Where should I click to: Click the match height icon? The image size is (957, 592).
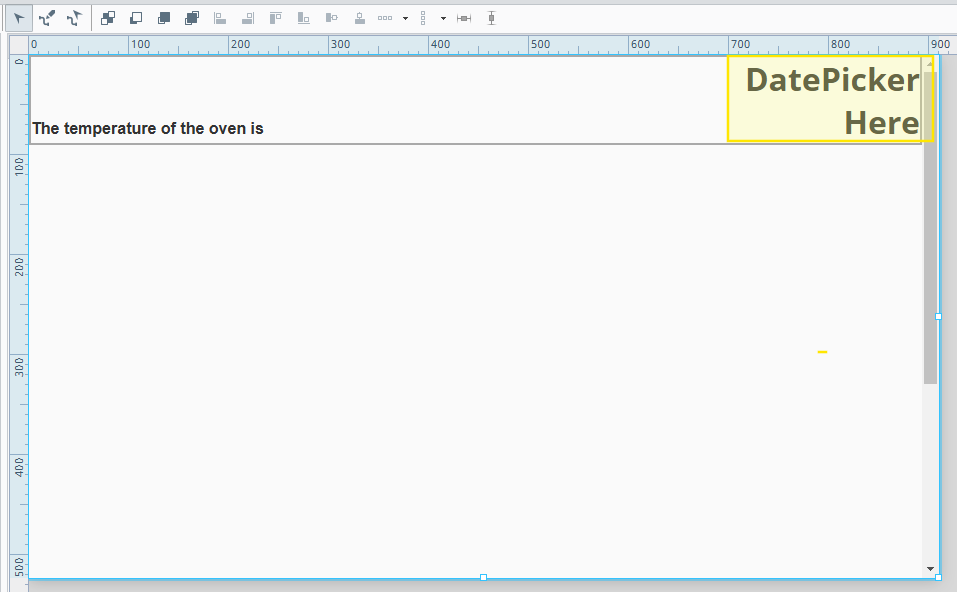click(491, 18)
